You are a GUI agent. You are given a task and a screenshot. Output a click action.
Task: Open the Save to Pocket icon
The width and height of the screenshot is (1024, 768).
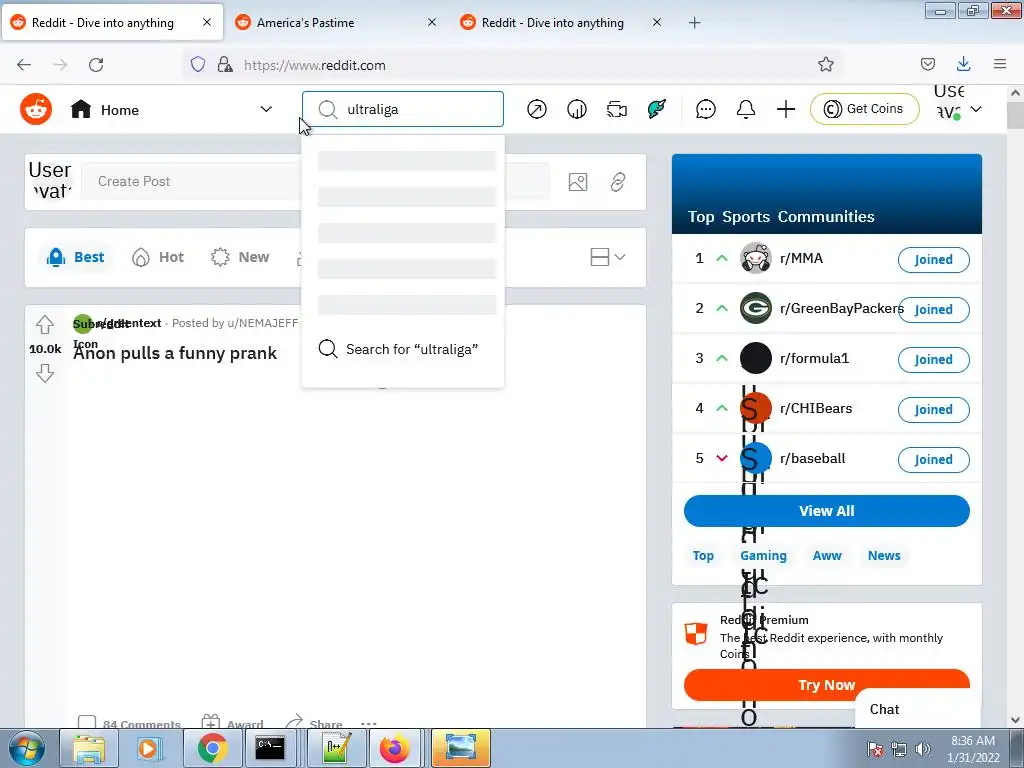coord(927,64)
